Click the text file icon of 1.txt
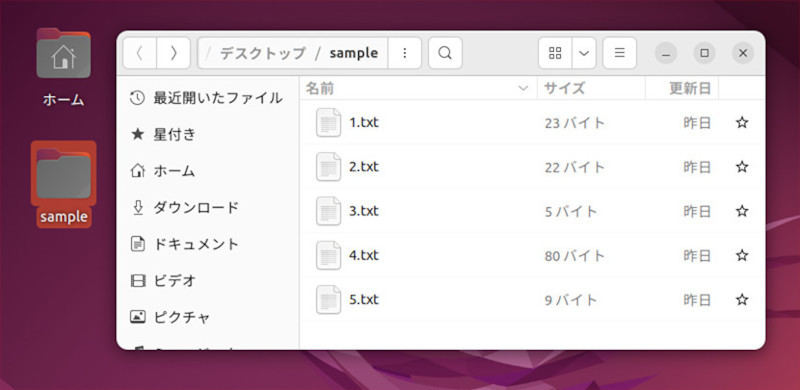The width and height of the screenshot is (800, 390). (x=329, y=123)
